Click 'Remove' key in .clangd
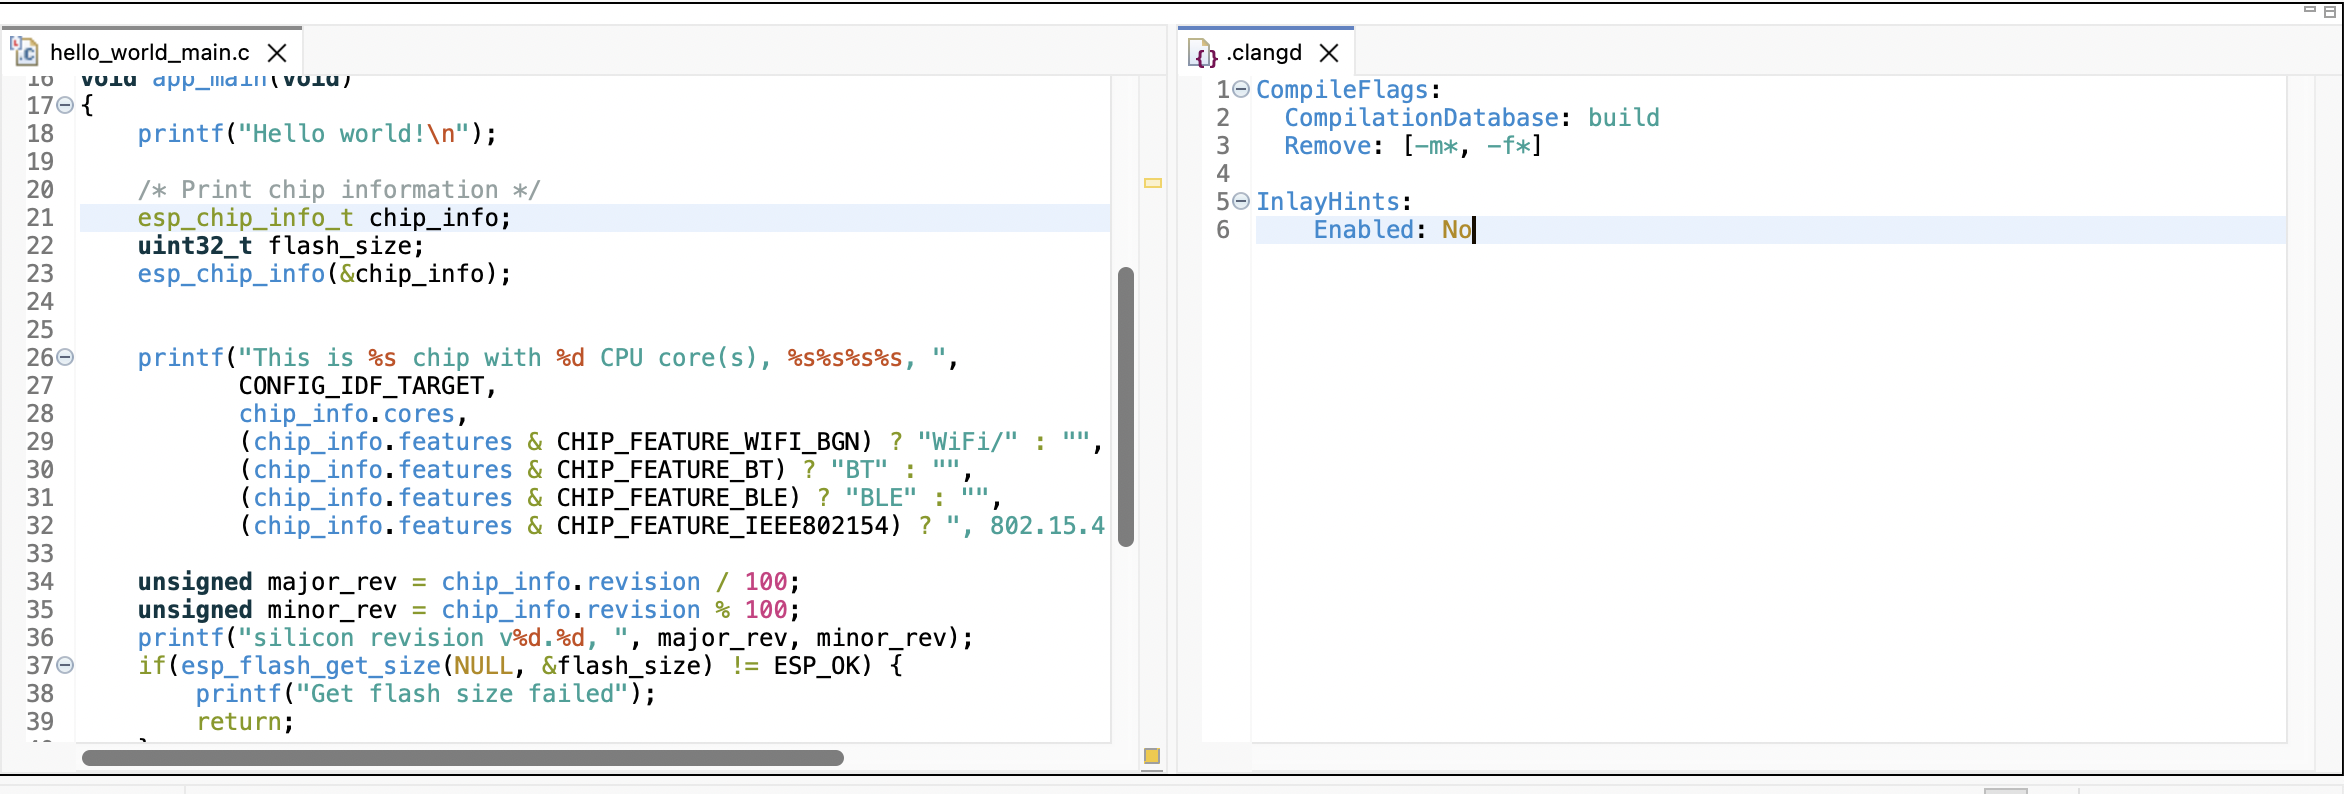The height and width of the screenshot is (794, 2344). pyautogui.click(x=1328, y=146)
